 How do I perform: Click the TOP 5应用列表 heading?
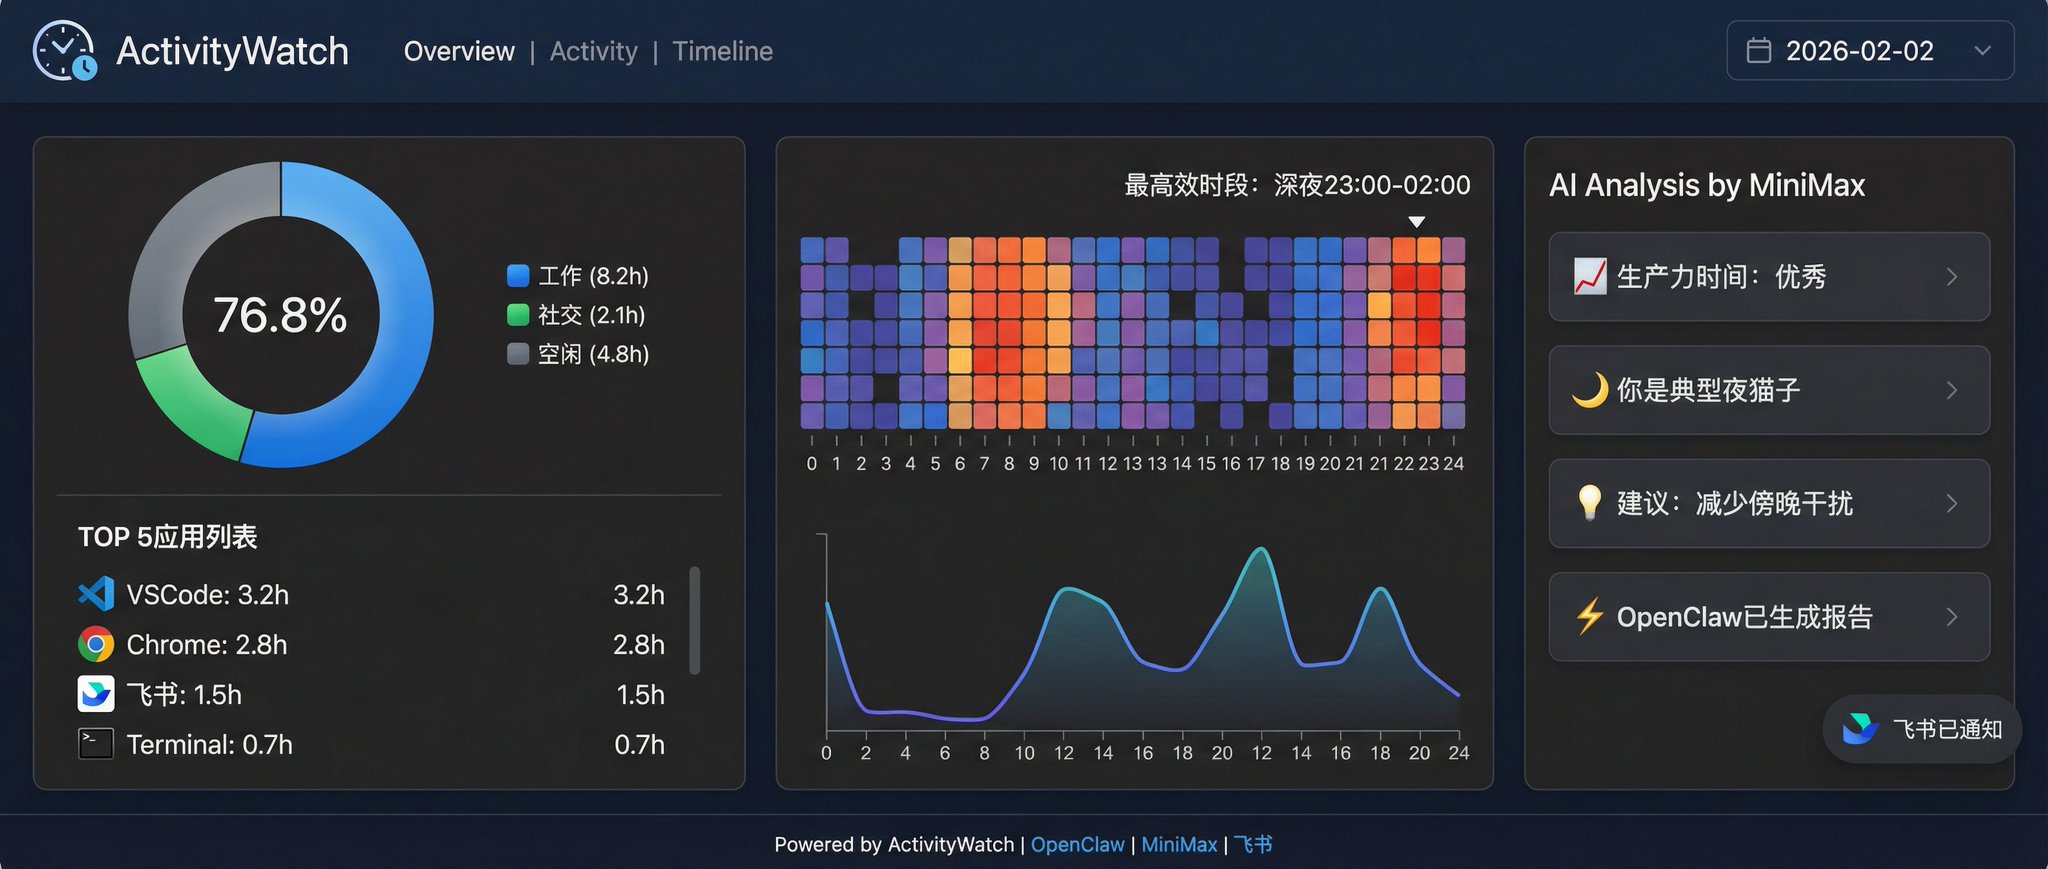click(x=168, y=537)
